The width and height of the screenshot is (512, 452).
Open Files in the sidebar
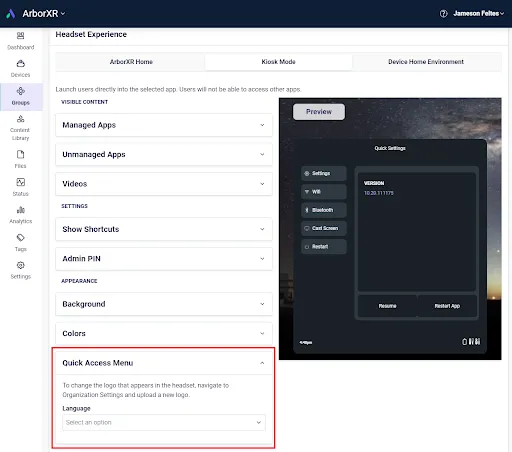[x=21, y=160]
